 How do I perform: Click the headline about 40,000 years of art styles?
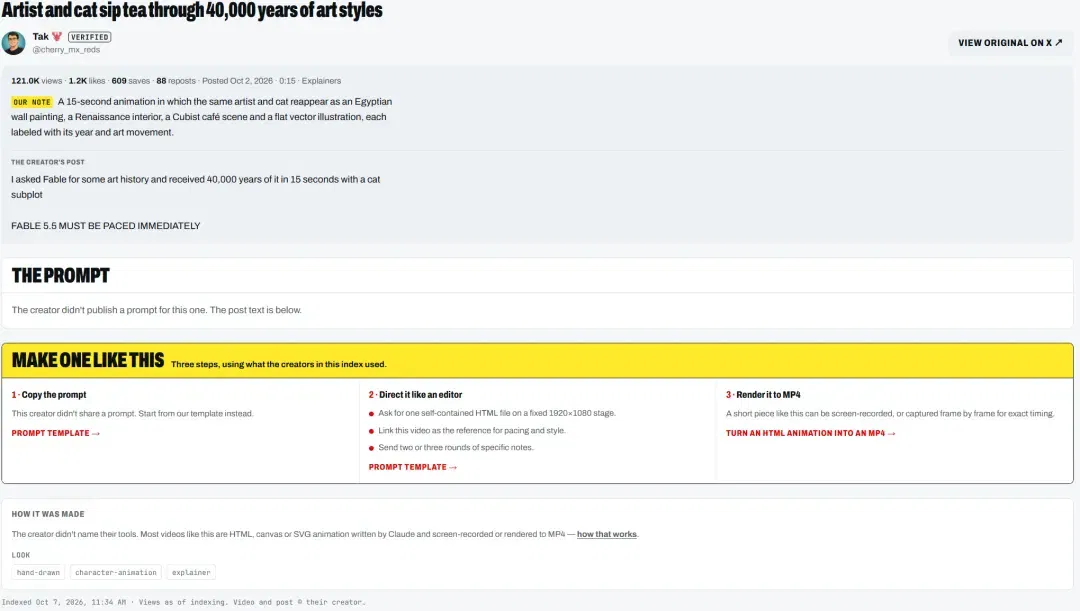tap(192, 10)
